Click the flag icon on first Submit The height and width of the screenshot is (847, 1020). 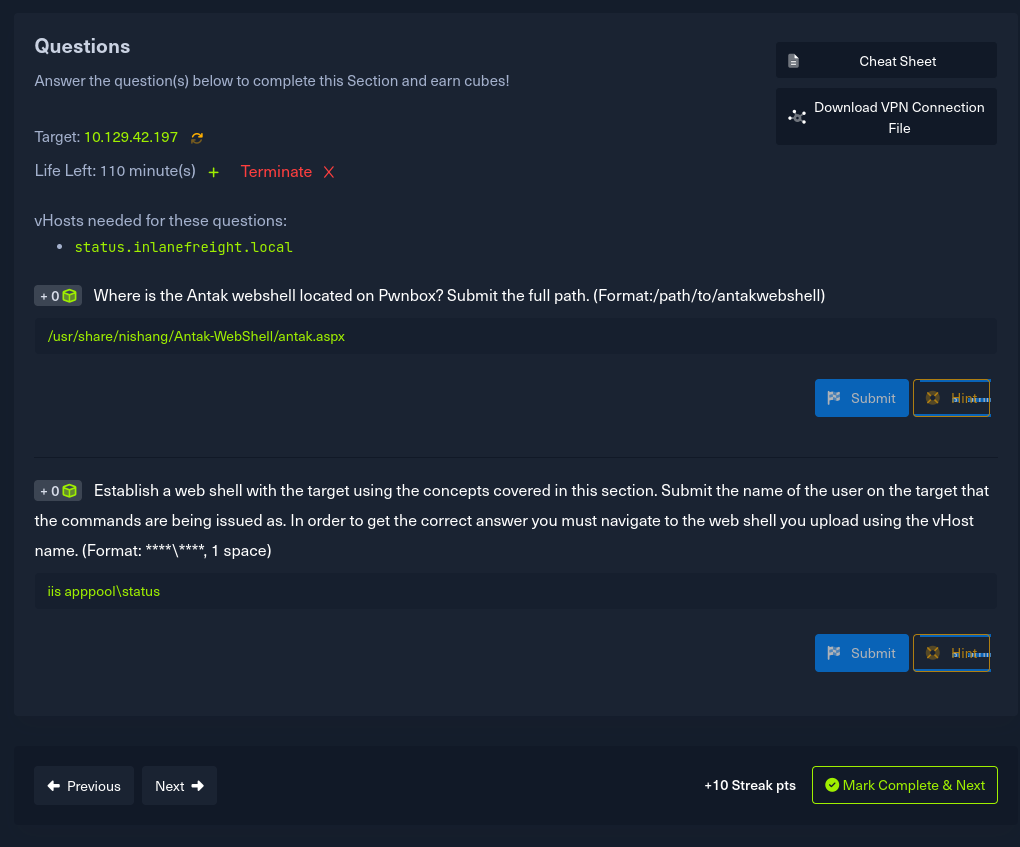[x=834, y=398]
